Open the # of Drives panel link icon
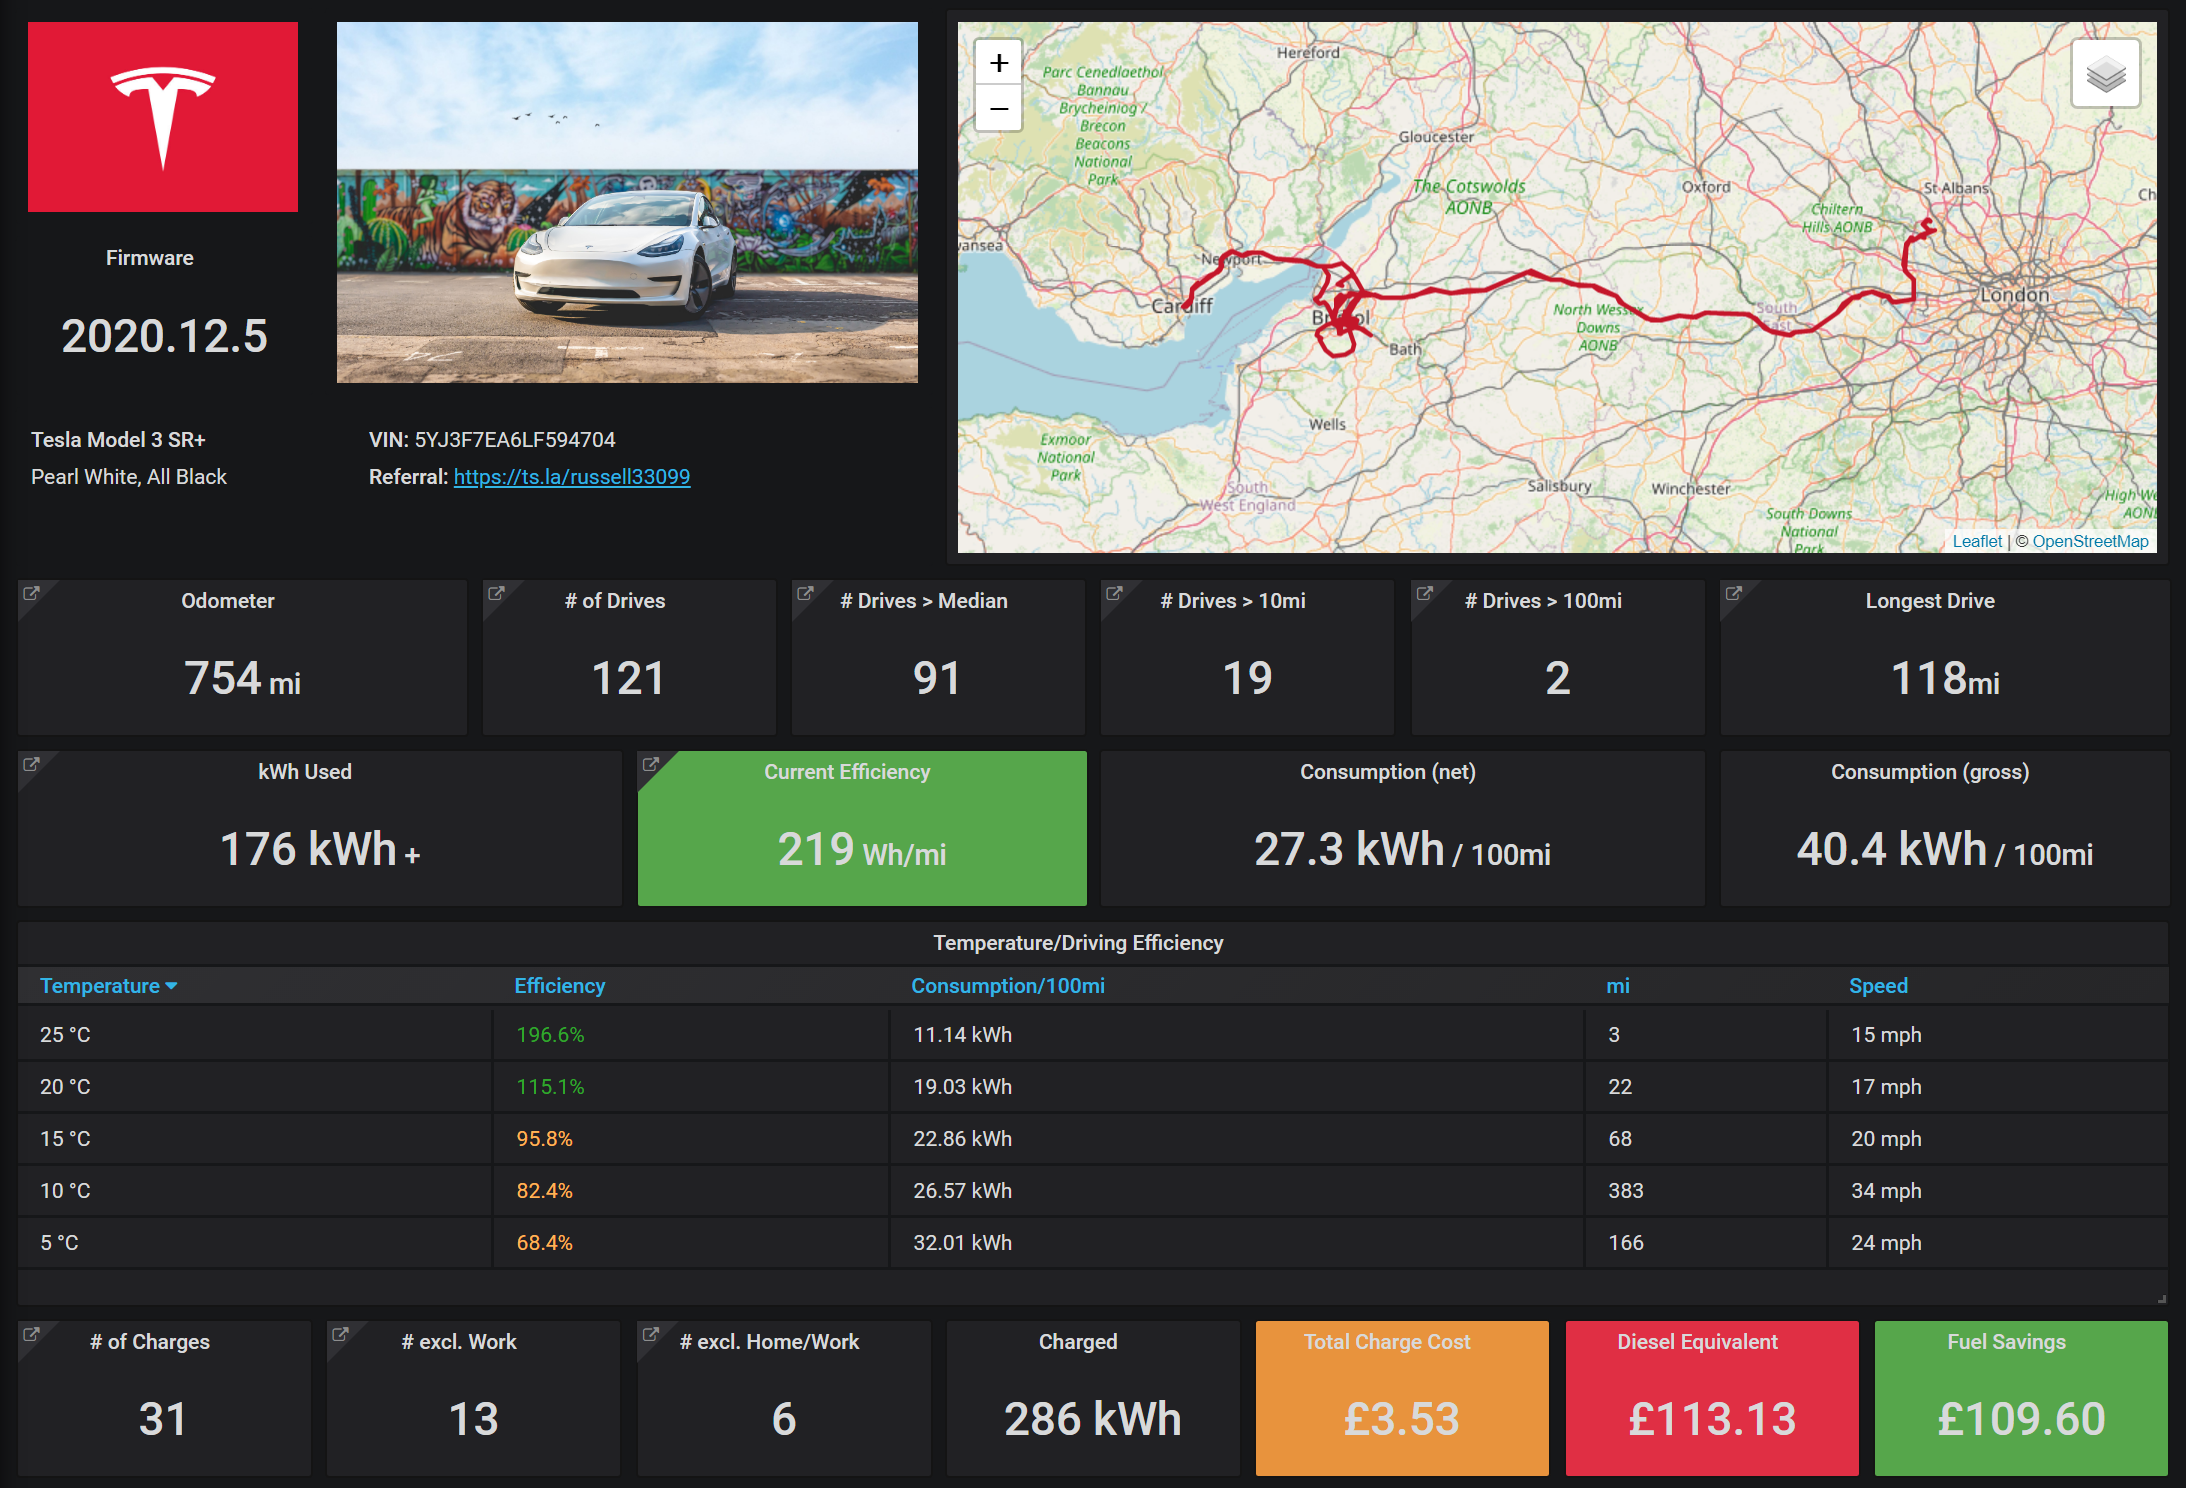 point(496,593)
